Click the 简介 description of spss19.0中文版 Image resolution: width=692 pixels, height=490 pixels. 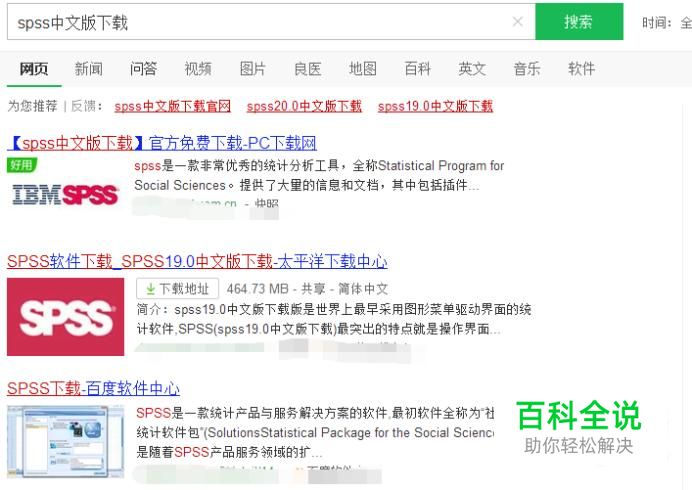point(334,319)
